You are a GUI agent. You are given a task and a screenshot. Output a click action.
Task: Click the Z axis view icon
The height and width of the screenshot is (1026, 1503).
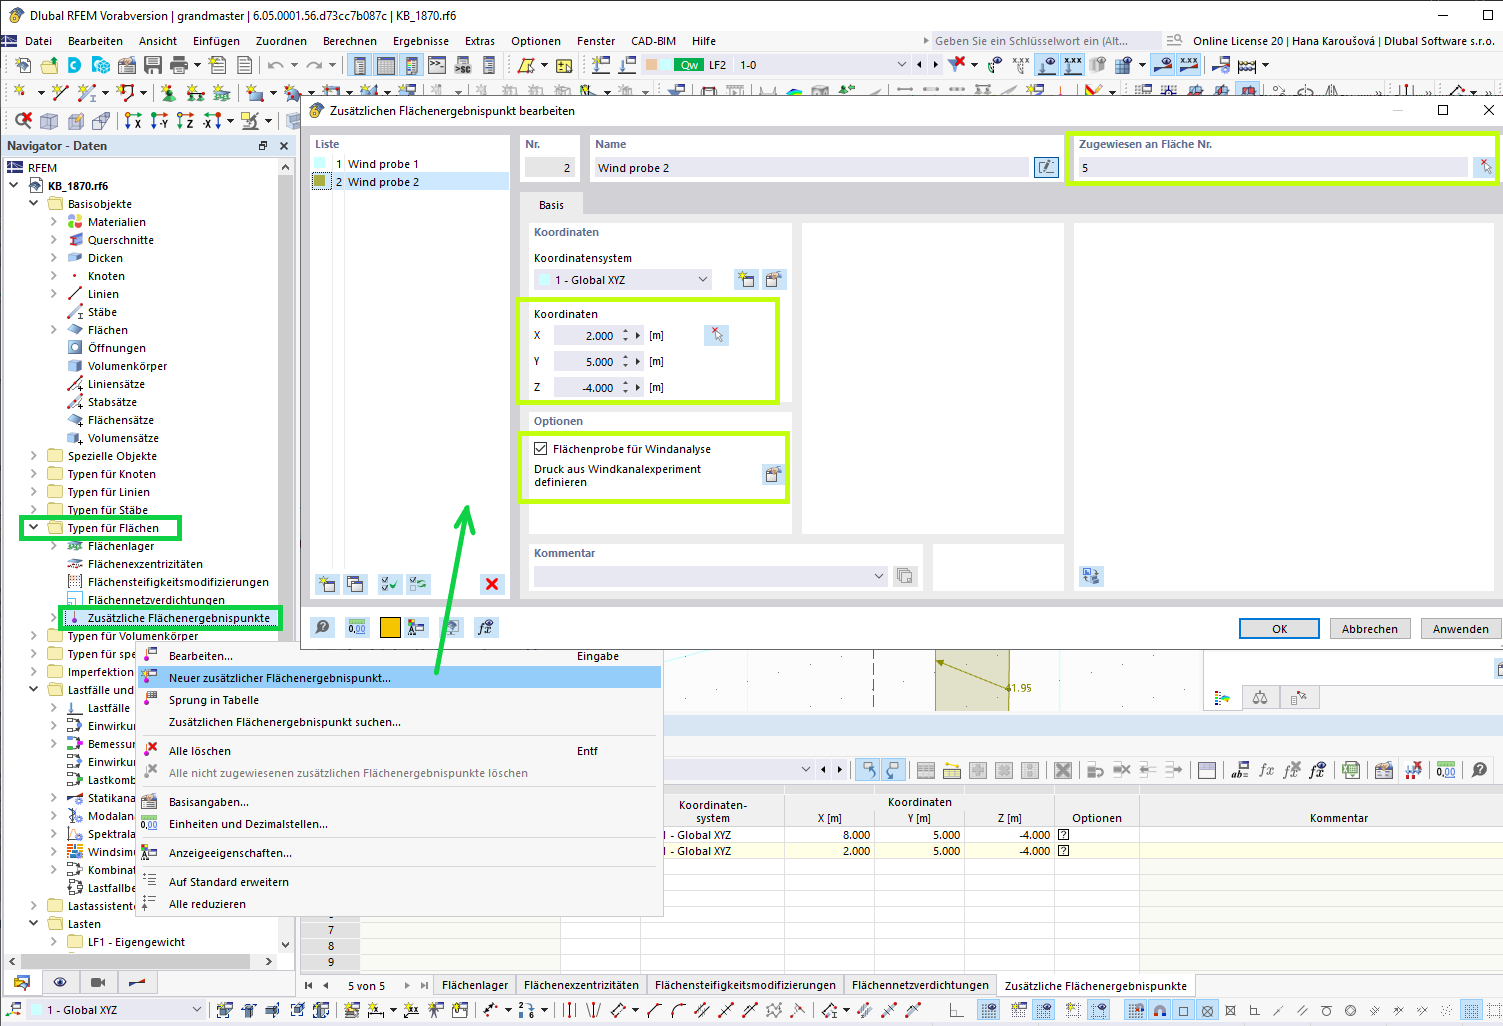185,121
